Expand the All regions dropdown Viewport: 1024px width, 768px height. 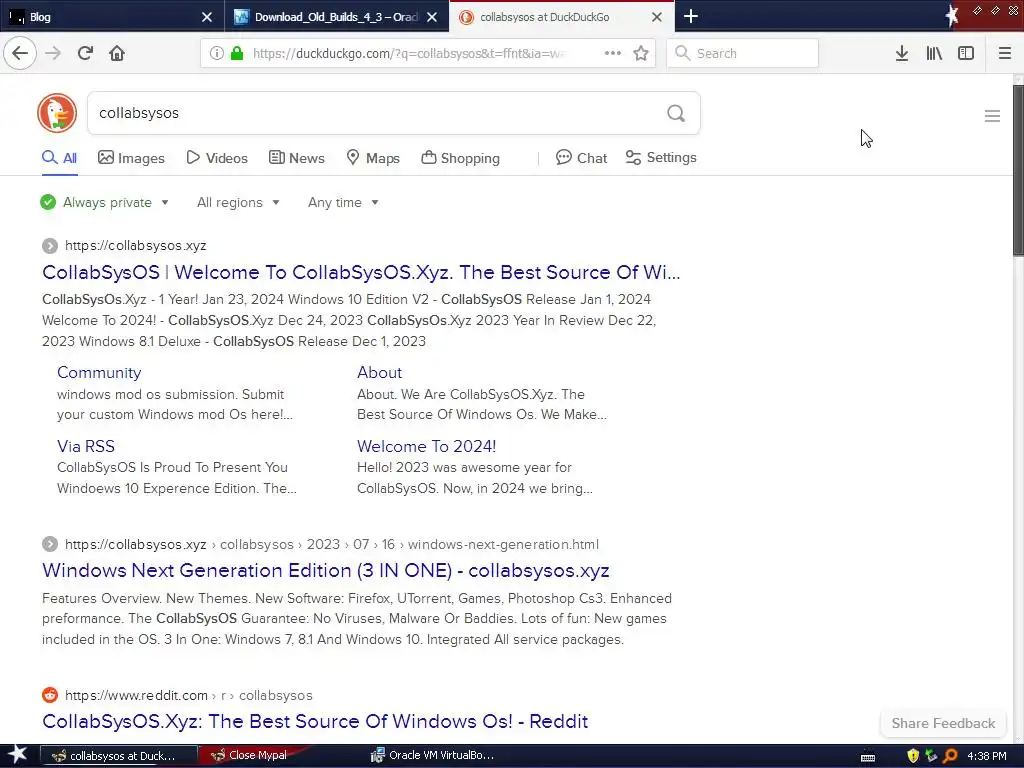point(238,202)
